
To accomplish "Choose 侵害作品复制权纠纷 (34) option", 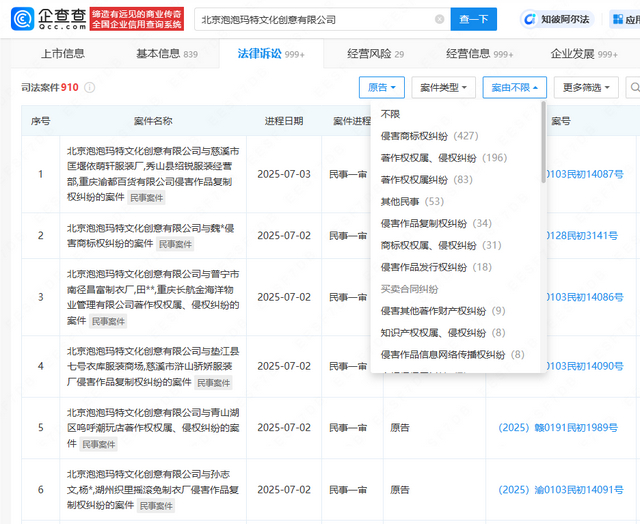I will 435,223.
